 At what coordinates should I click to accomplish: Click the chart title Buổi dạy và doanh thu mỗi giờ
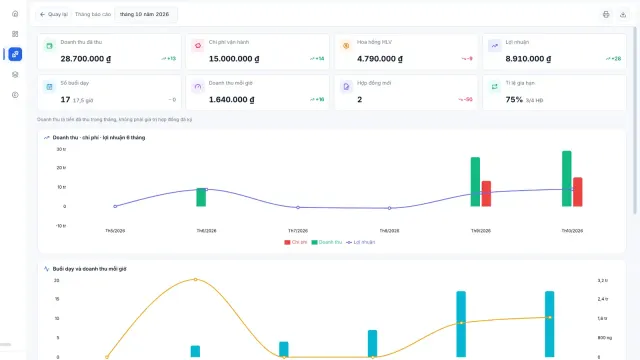coord(89,269)
